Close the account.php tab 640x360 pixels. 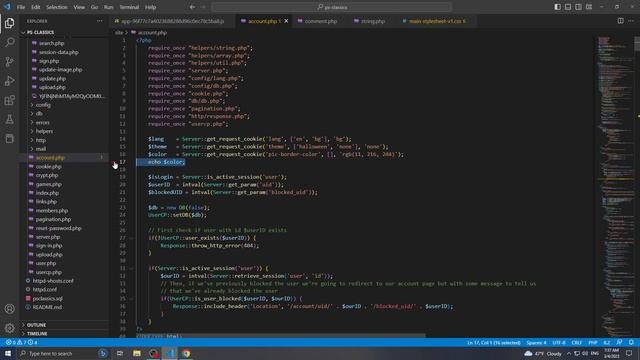click(x=286, y=21)
